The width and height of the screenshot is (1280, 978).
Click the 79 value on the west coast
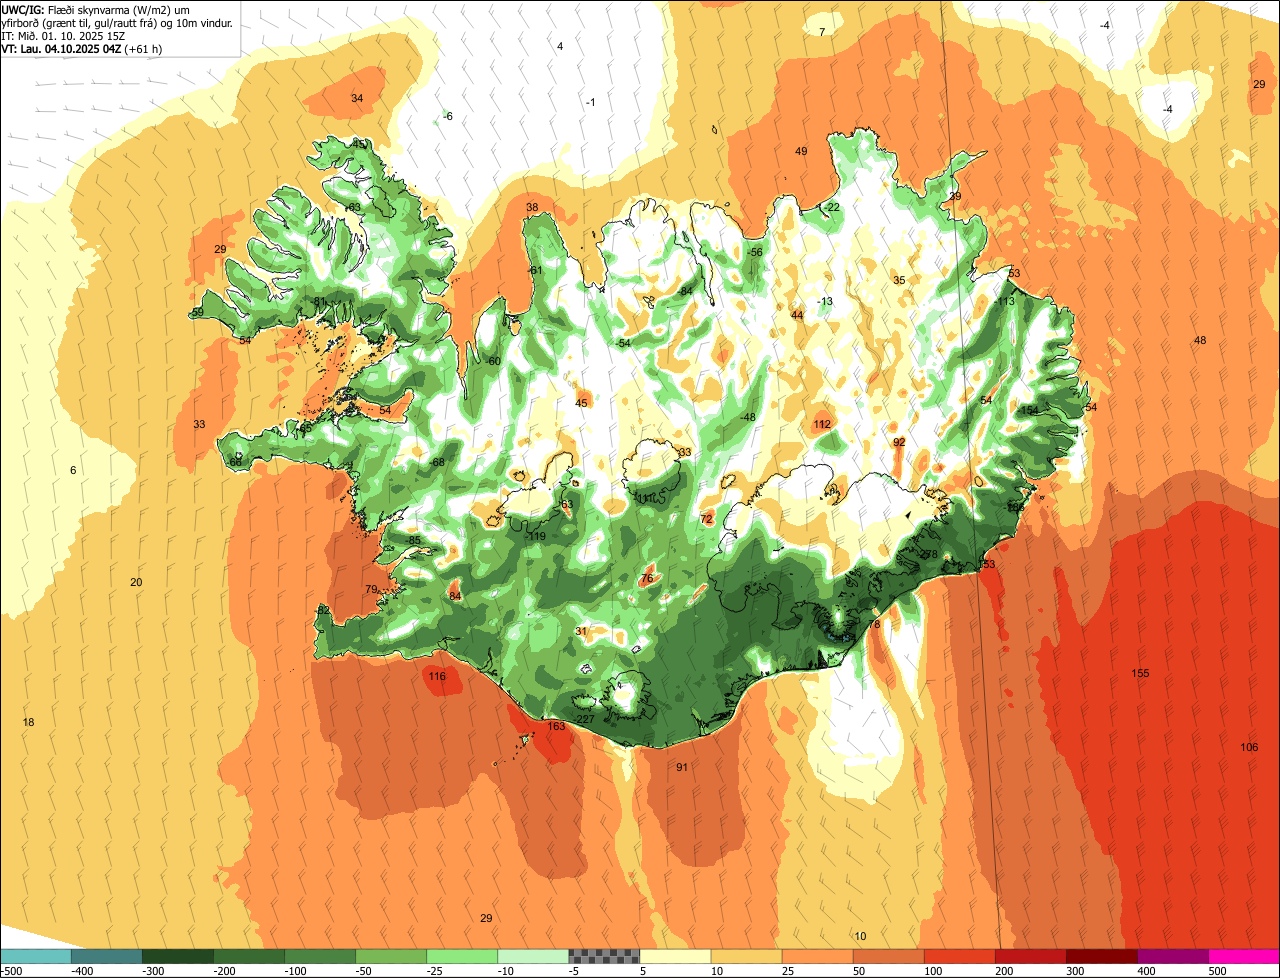click(x=371, y=589)
